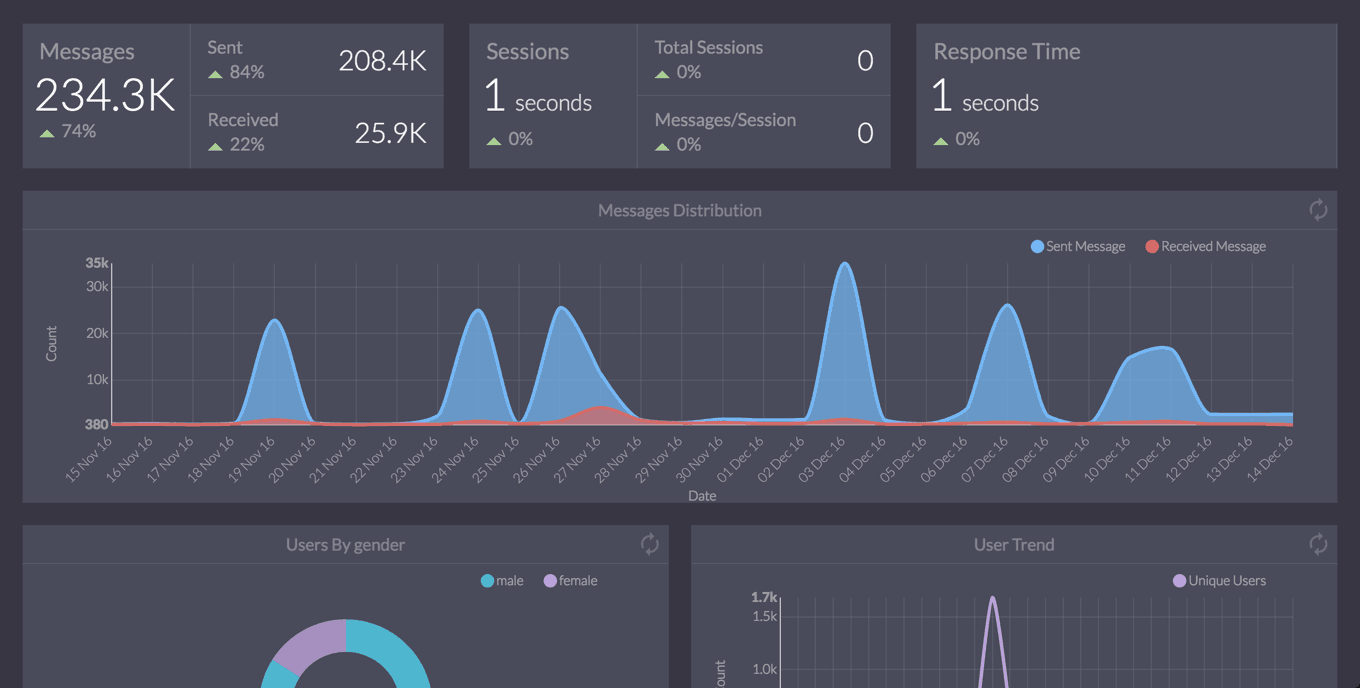This screenshot has height=688, width=1360.
Task: Click the Sent value 208.4K
Action: pos(382,60)
